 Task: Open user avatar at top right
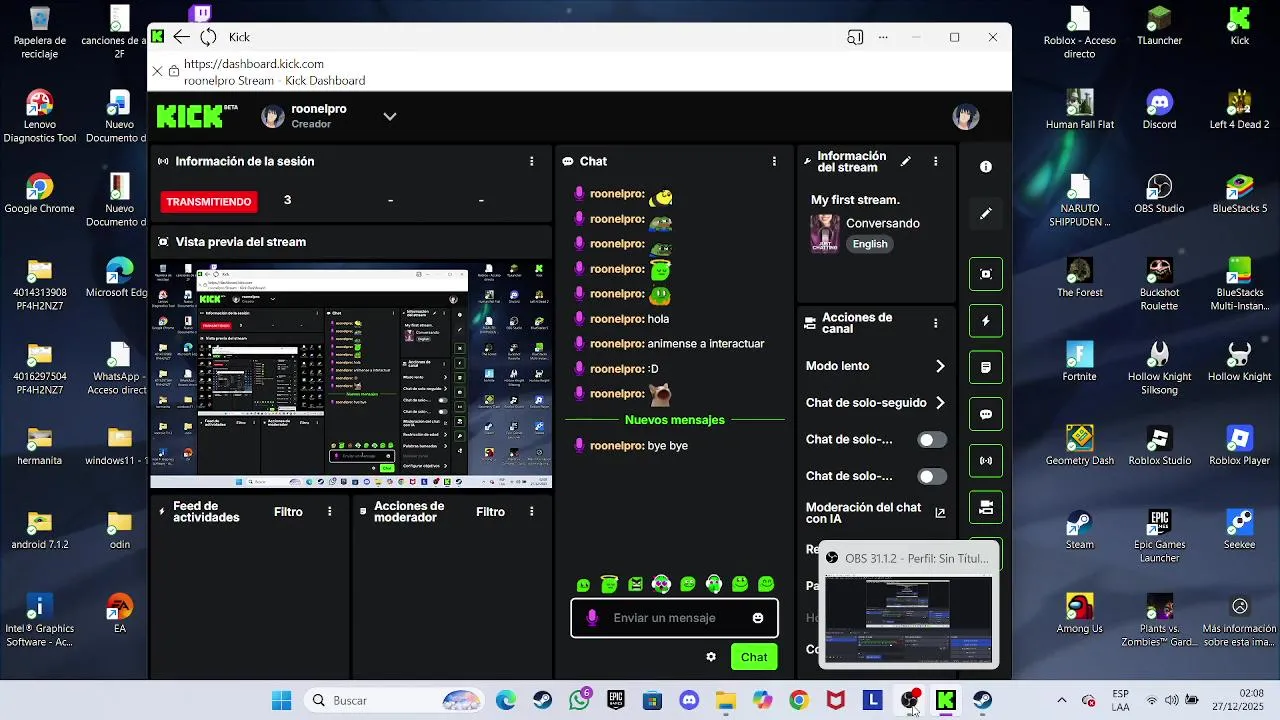pos(966,117)
